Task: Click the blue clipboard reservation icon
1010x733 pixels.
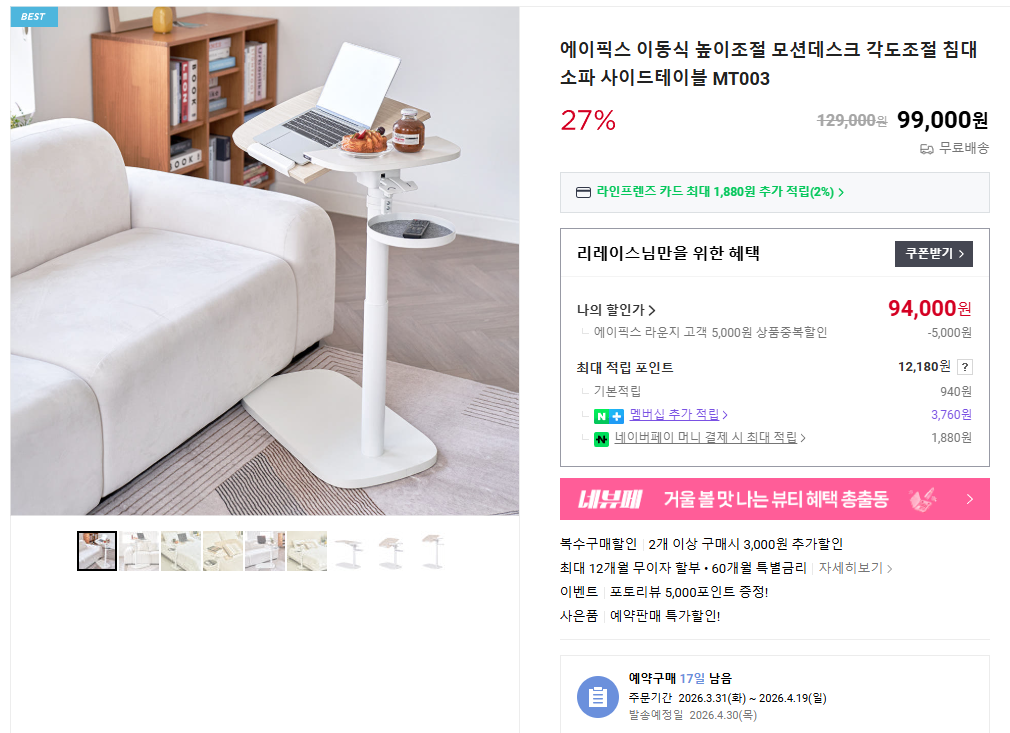Action: point(598,696)
